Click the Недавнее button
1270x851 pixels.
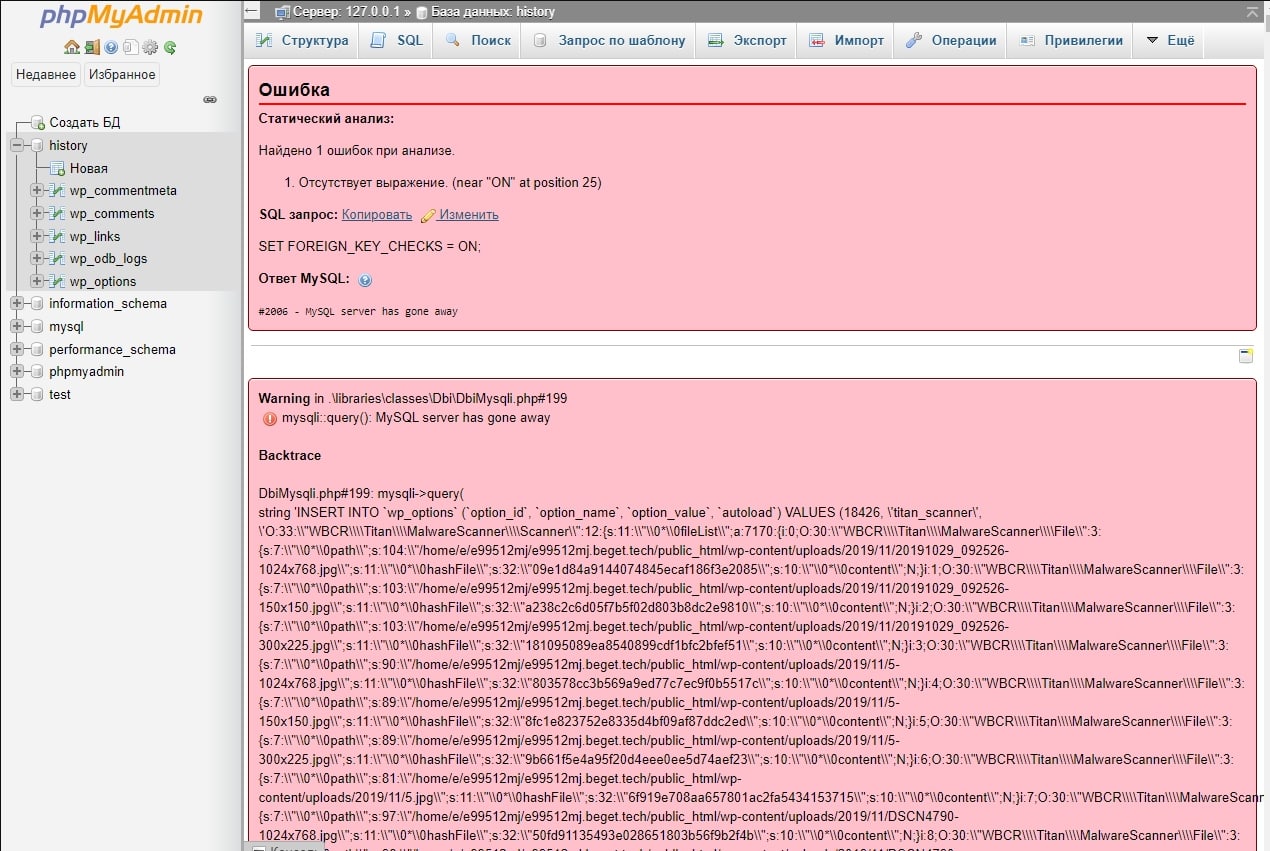[46, 74]
